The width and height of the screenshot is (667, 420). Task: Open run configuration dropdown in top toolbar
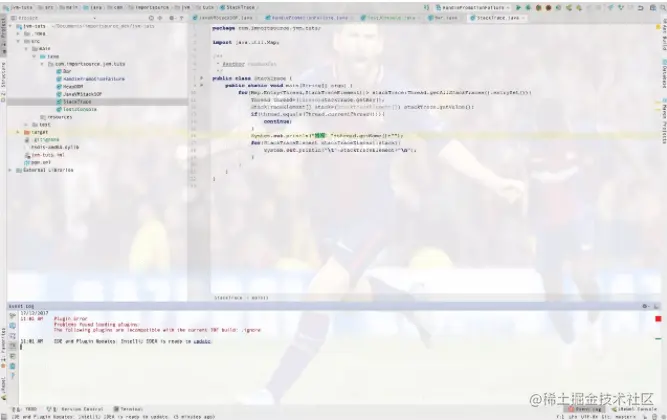[473, 8]
